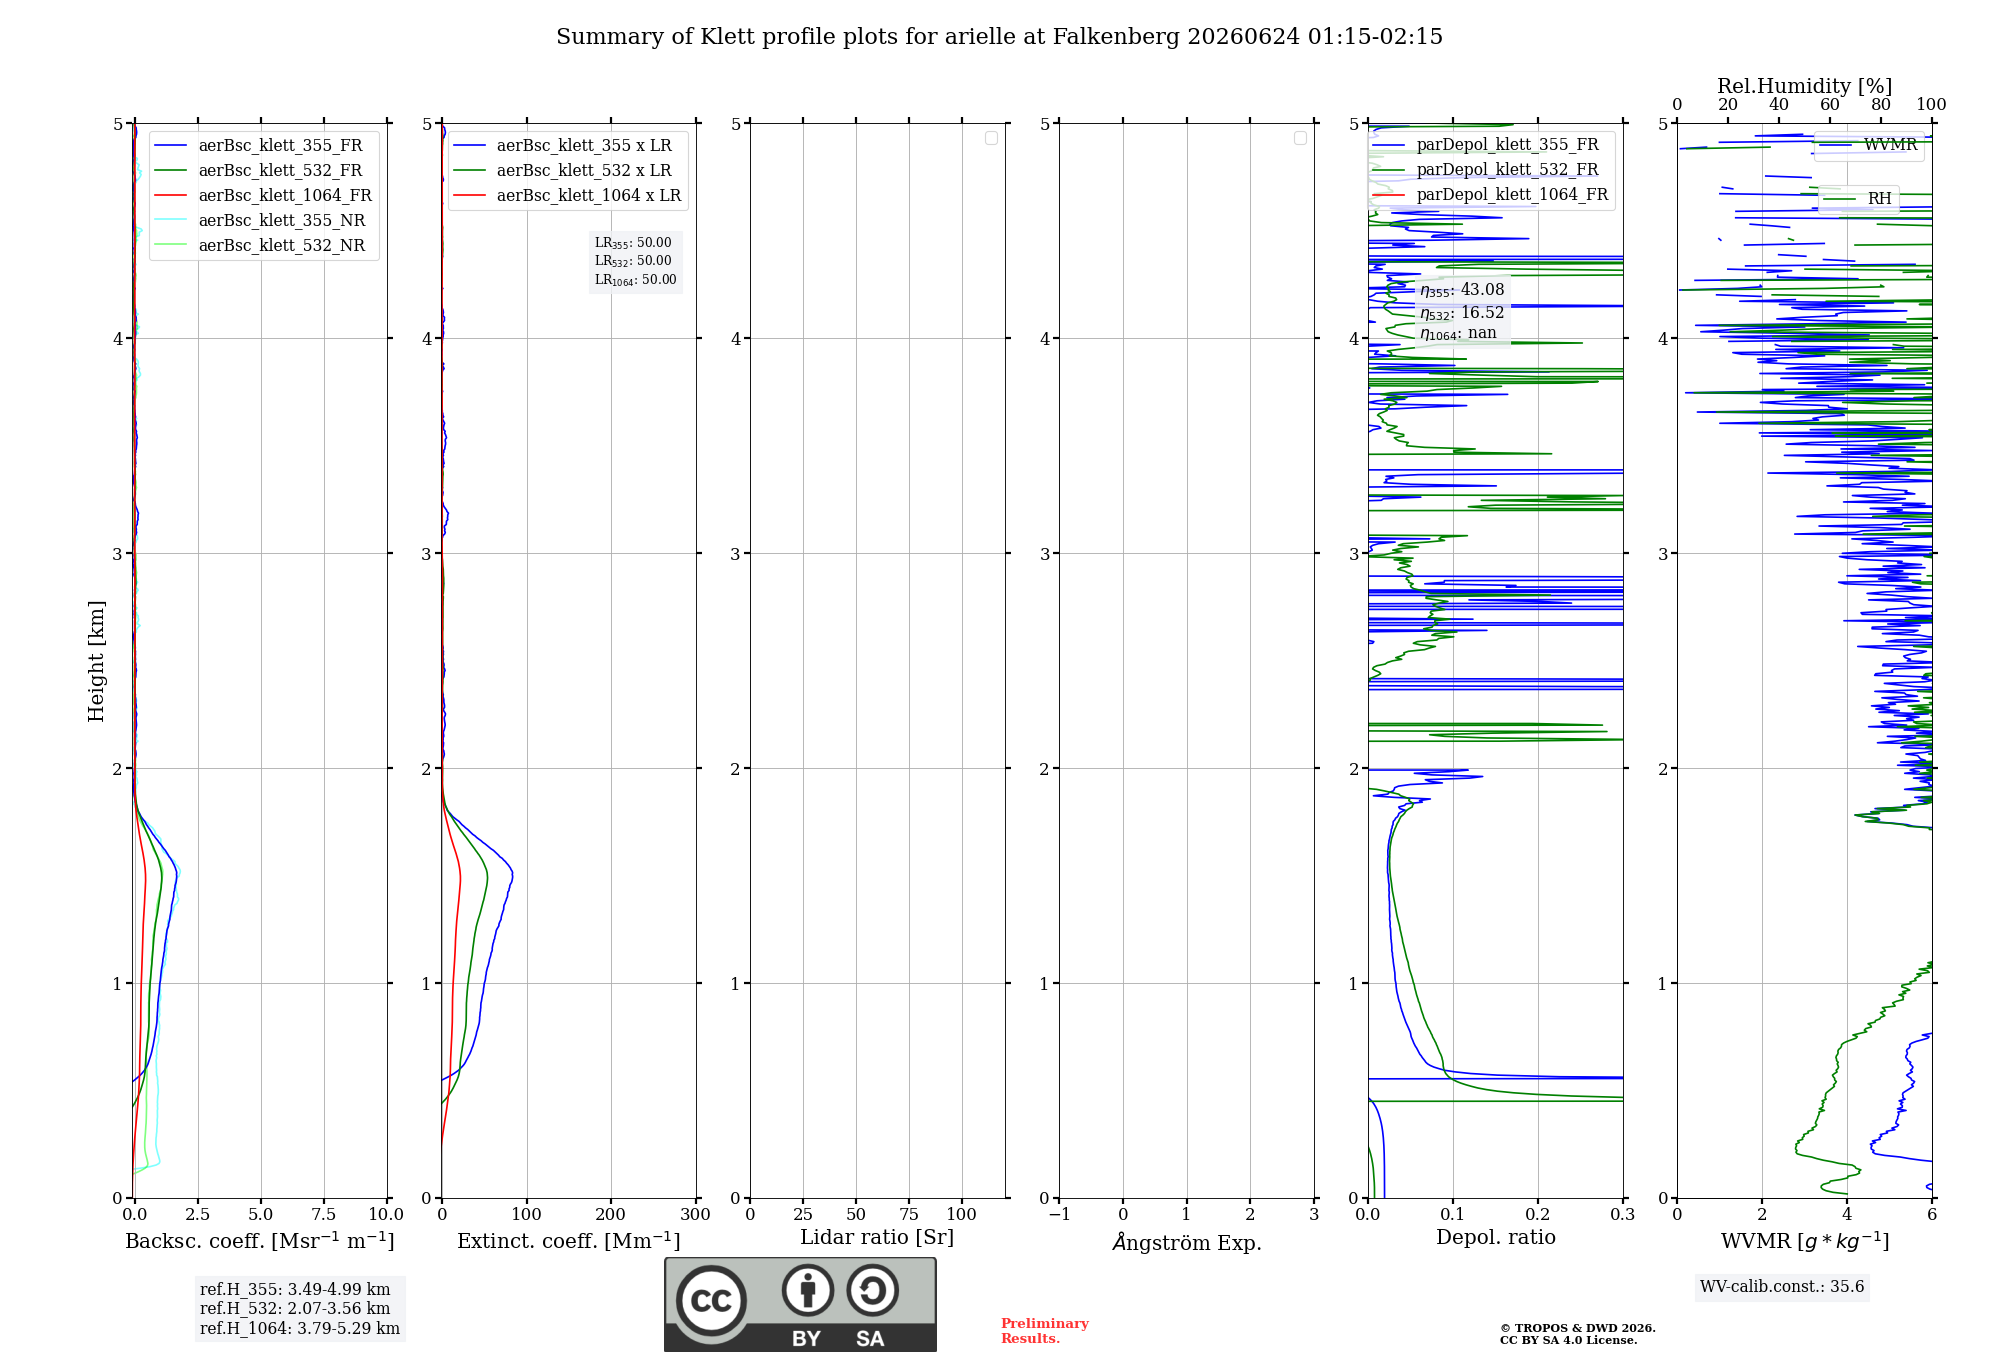
Task: Click the CC BY SA 4.0 License text
Action: (x=1568, y=1340)
